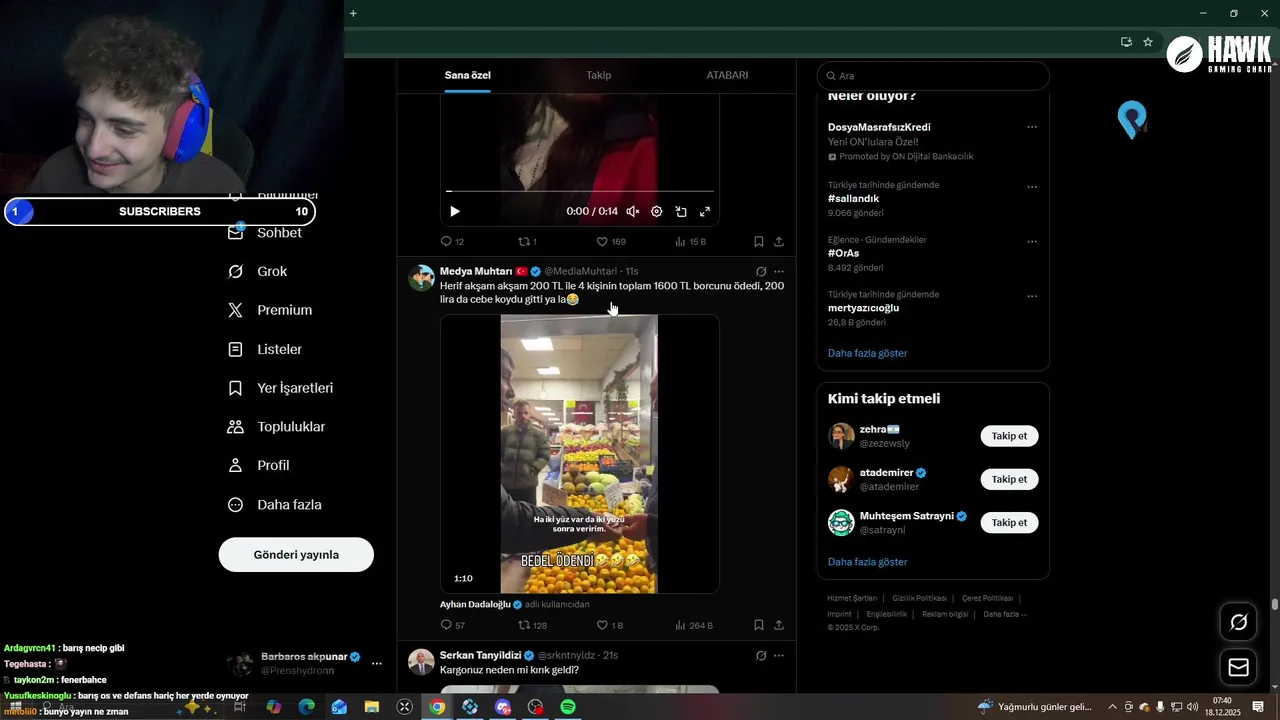1280x720 pixels.
Task: Unmute the top video's volume icon
Action: click(632, 211)
